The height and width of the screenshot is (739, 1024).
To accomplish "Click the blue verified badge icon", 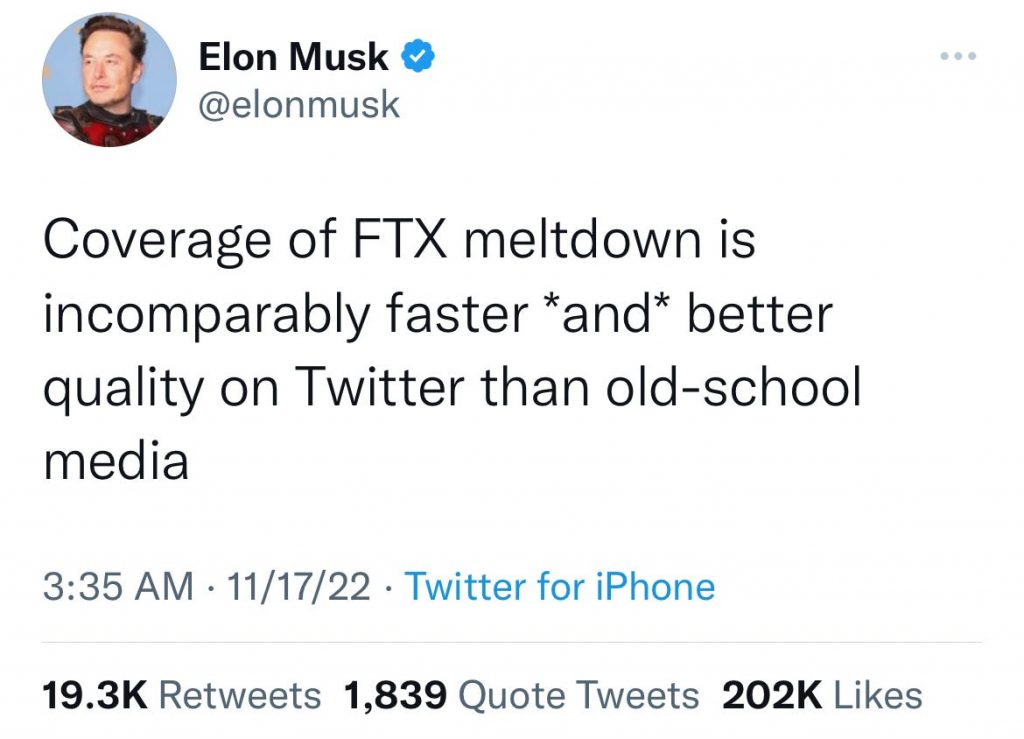I will point(417,58).
